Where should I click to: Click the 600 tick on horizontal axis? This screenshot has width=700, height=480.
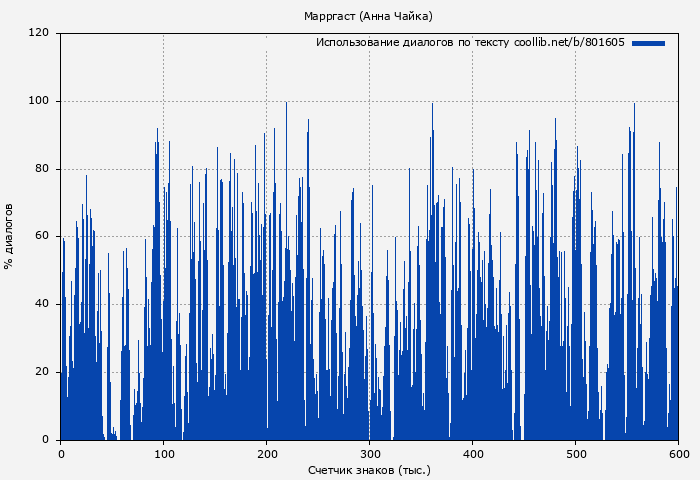[x=679, y=454]
